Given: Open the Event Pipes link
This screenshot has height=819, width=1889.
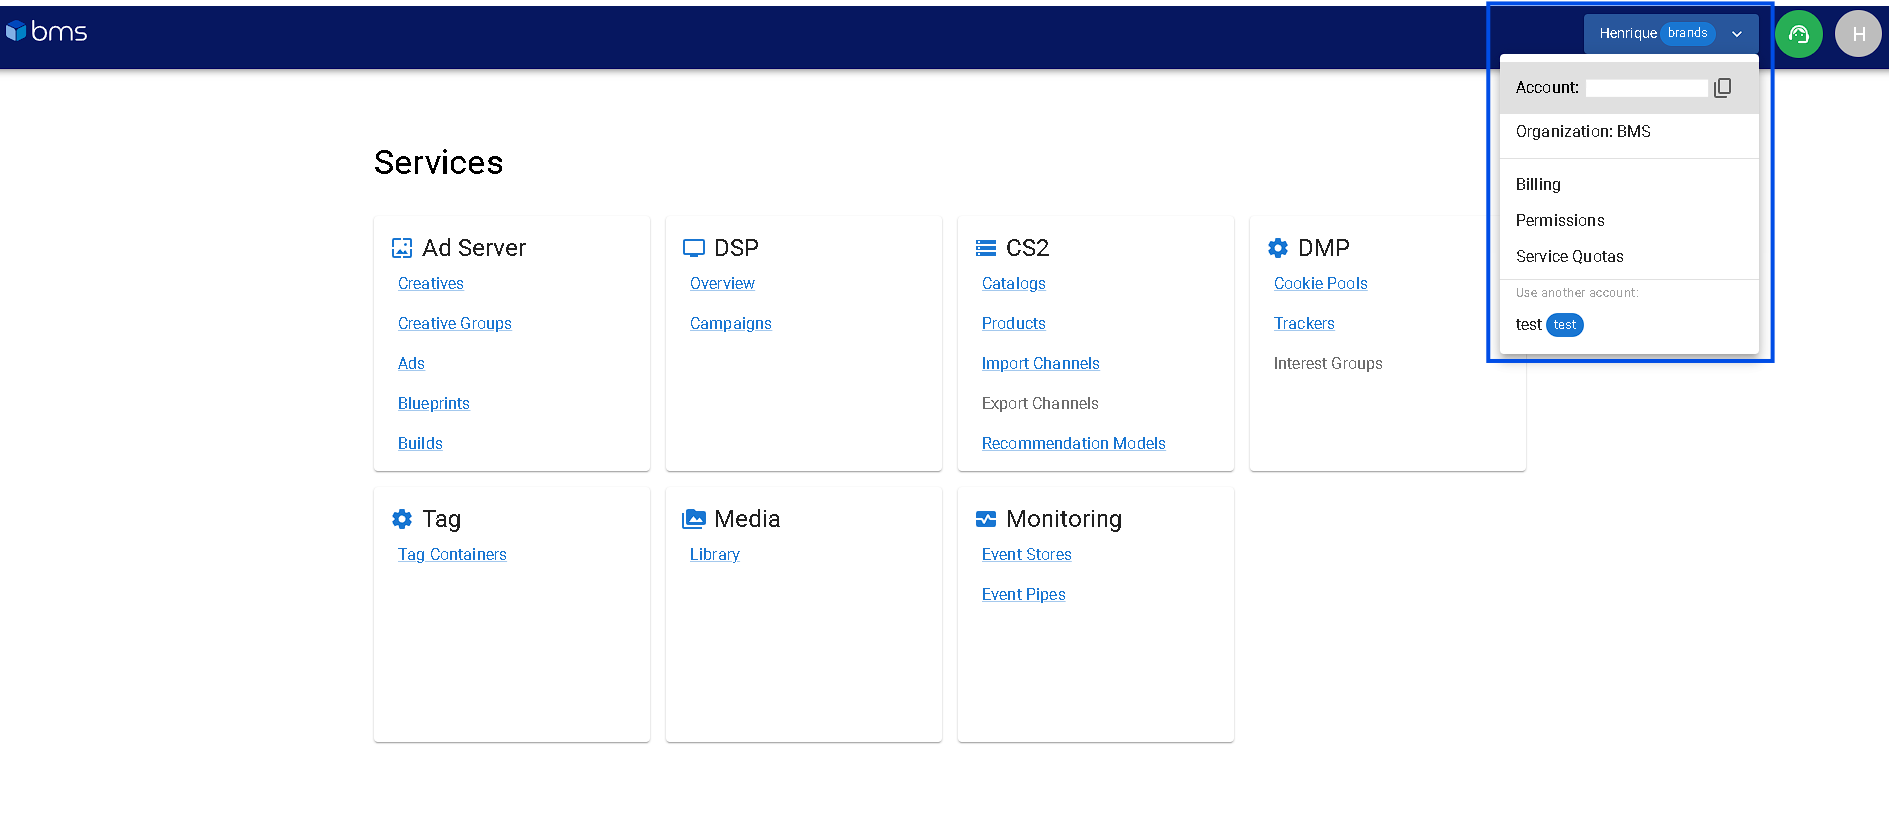Looking at the screenshot, I should (x=1023, y=594).
